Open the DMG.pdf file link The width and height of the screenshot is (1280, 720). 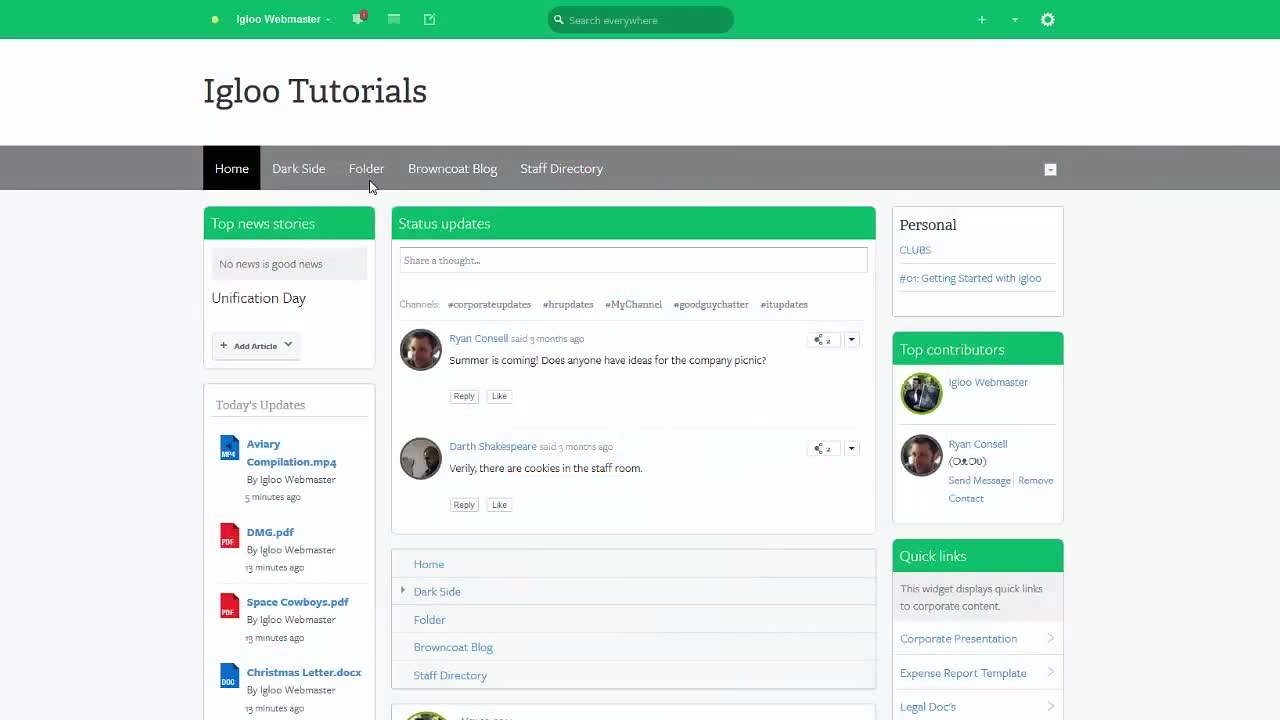coord(270,532)
